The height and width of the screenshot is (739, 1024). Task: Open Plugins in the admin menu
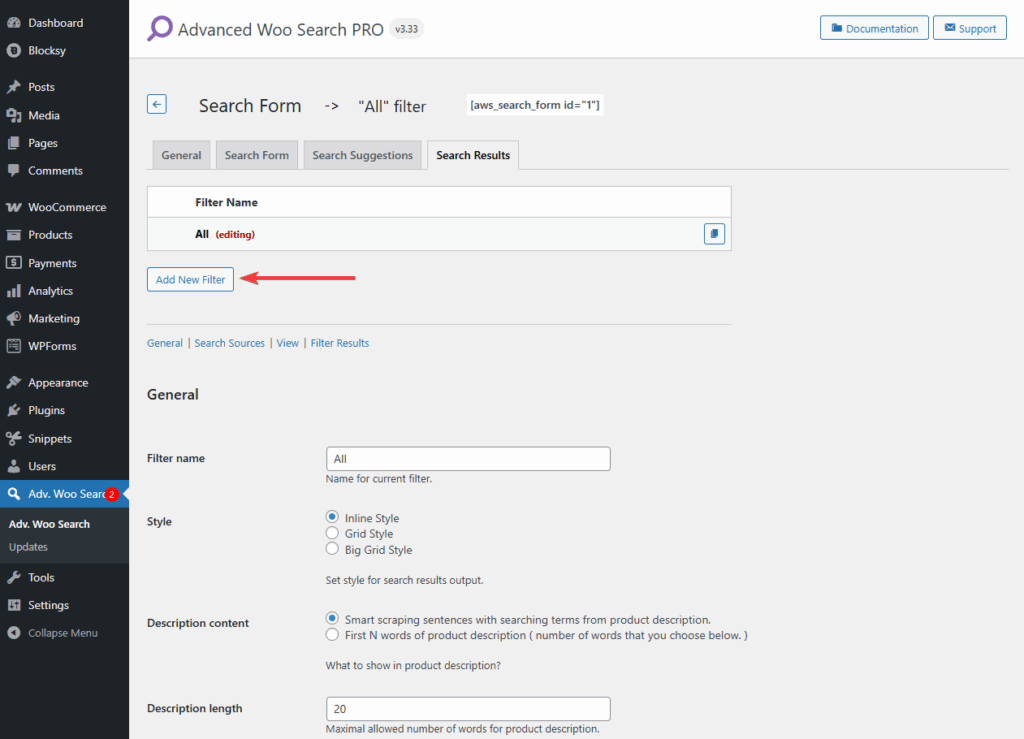click(x=45, y=410)
